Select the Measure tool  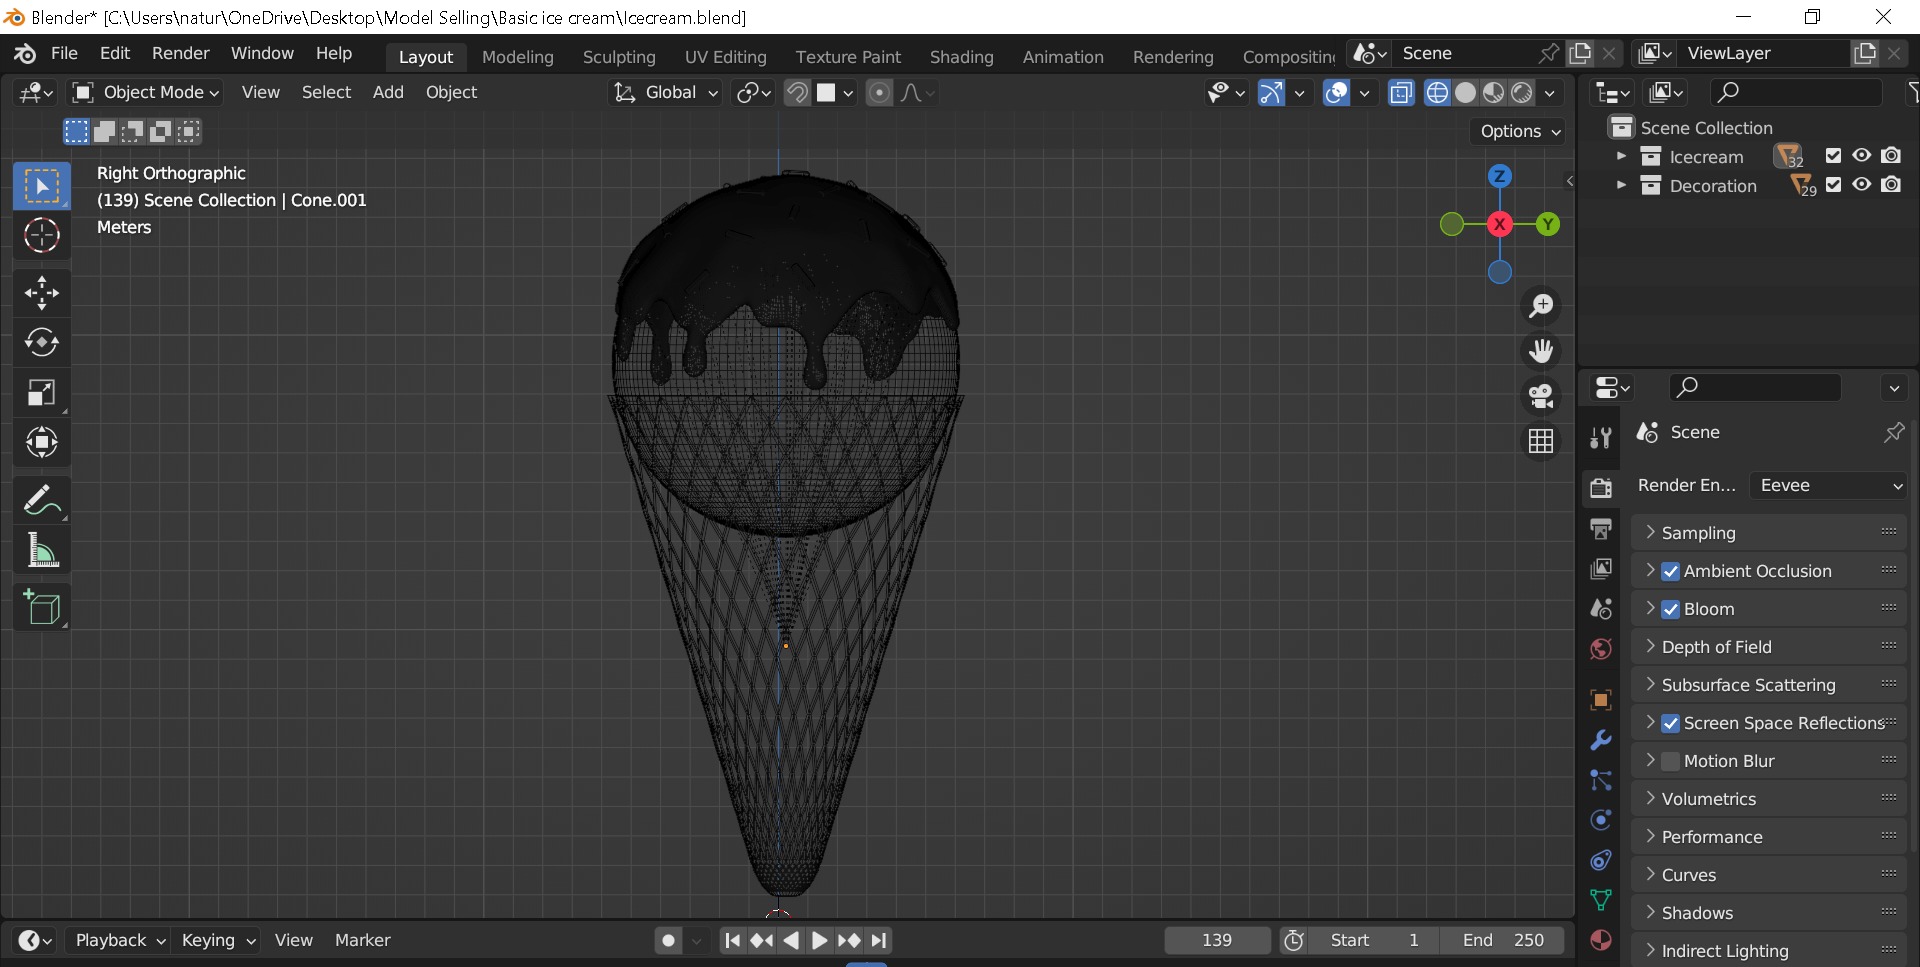point(42,549)
